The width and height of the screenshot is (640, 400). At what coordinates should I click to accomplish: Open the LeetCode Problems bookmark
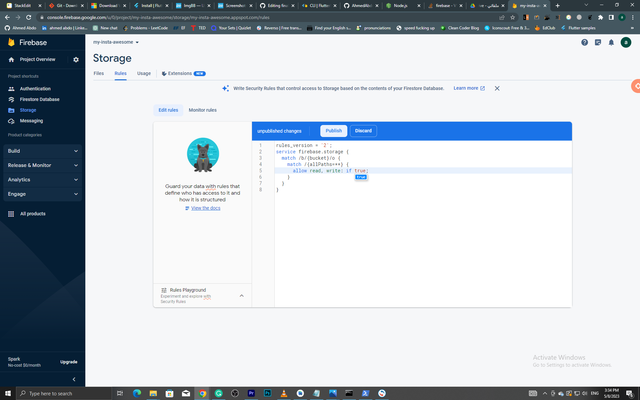pyautogui.click(x=145, y=28)
